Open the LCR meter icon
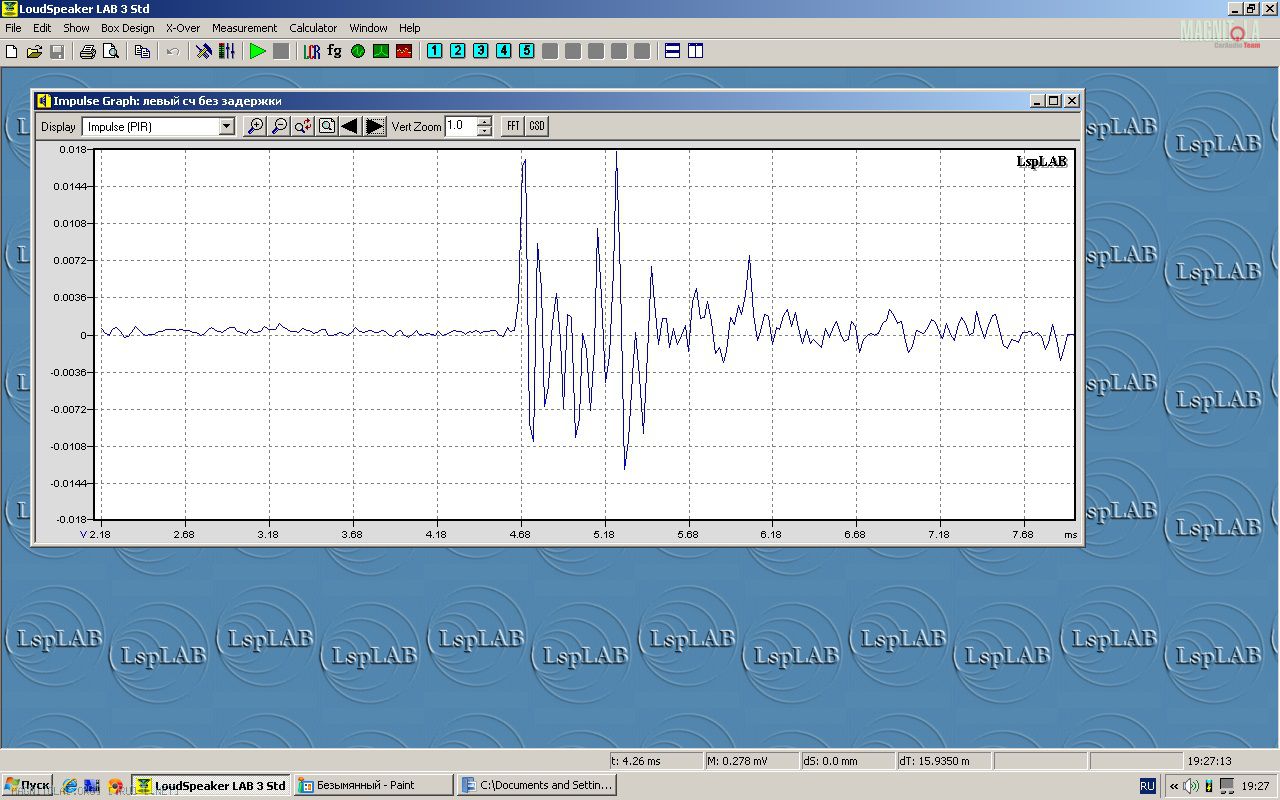This screenshot has width=1280, height=800. coord(312,51)
